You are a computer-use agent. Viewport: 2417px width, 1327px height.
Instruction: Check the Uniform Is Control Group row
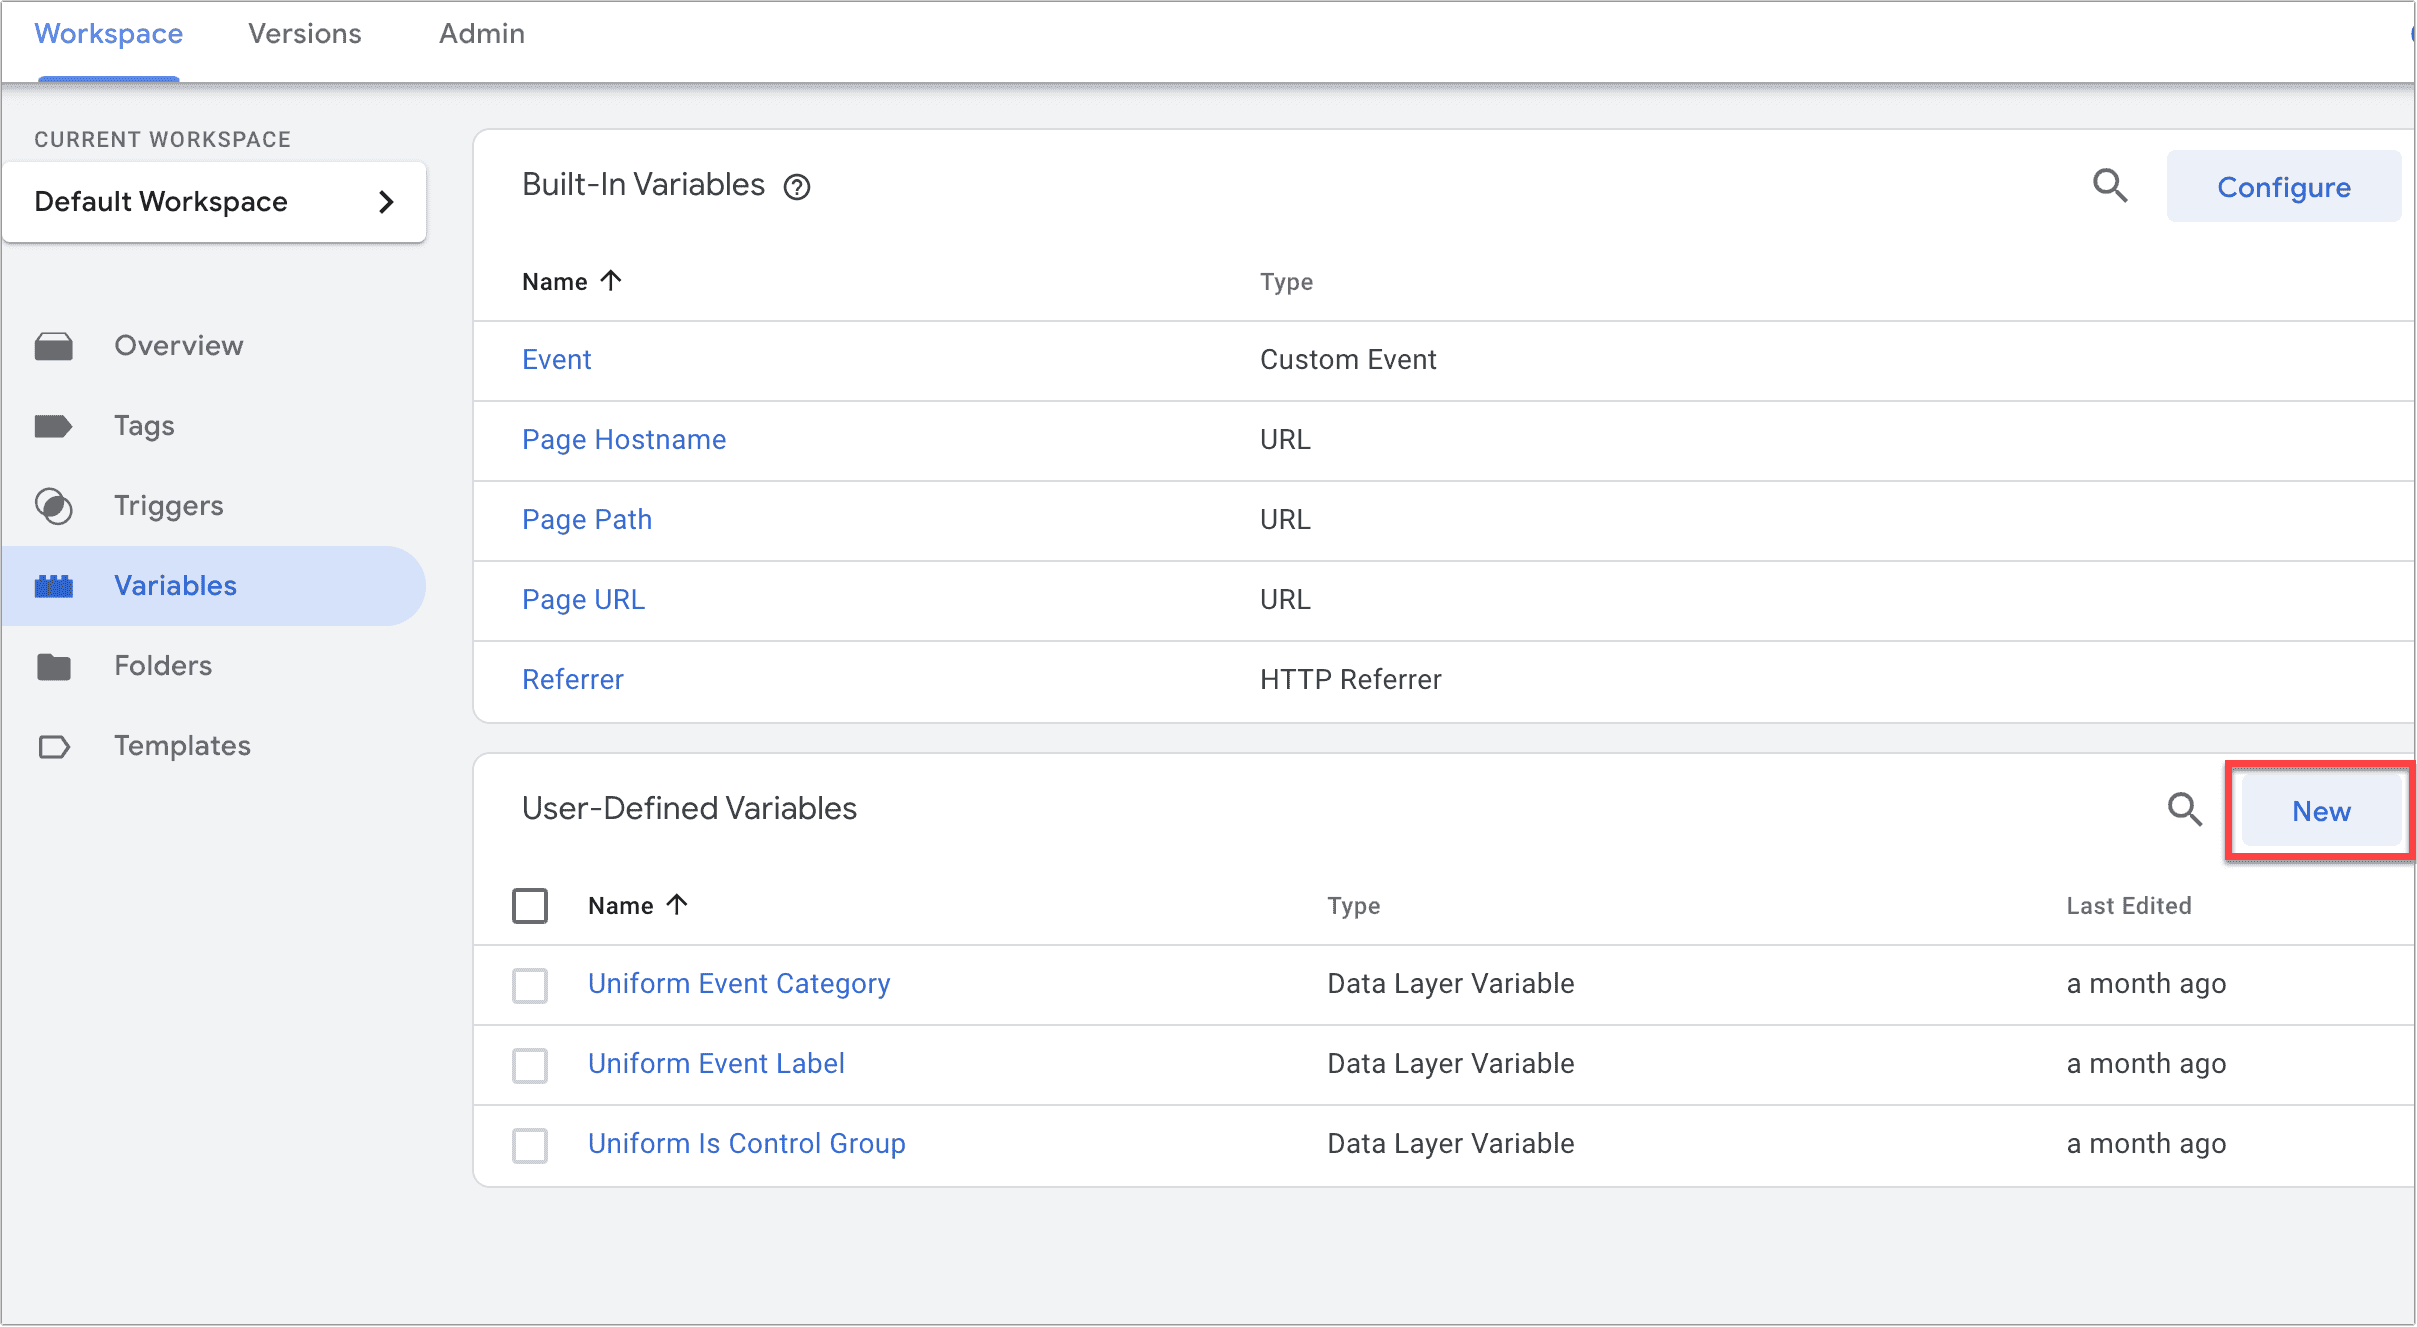[x=530, y=1145]
